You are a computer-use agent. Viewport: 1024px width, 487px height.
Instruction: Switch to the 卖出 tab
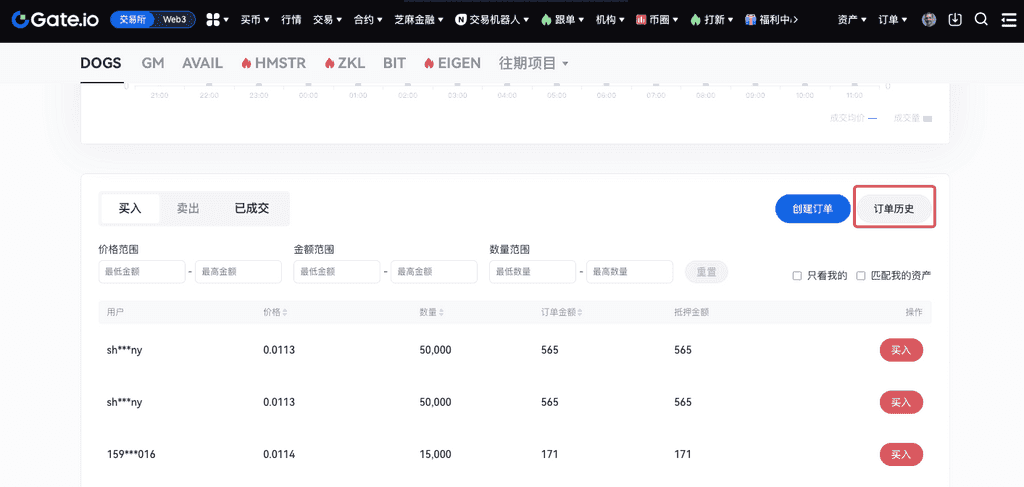(188, 208)
